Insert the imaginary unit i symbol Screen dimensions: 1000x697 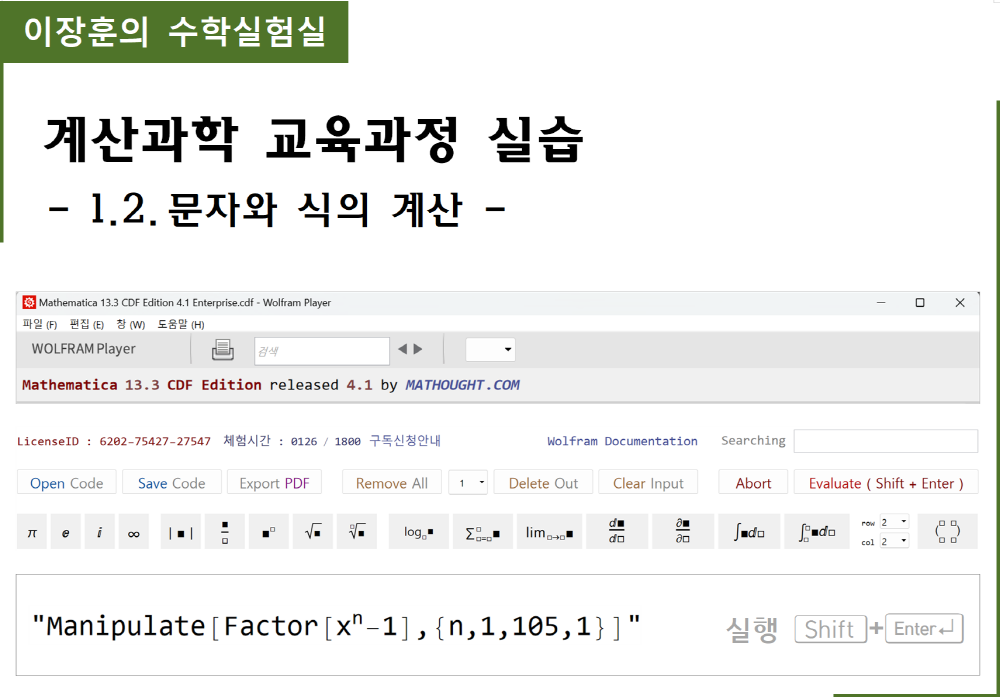pyautogui.click(x=99, y=532)
